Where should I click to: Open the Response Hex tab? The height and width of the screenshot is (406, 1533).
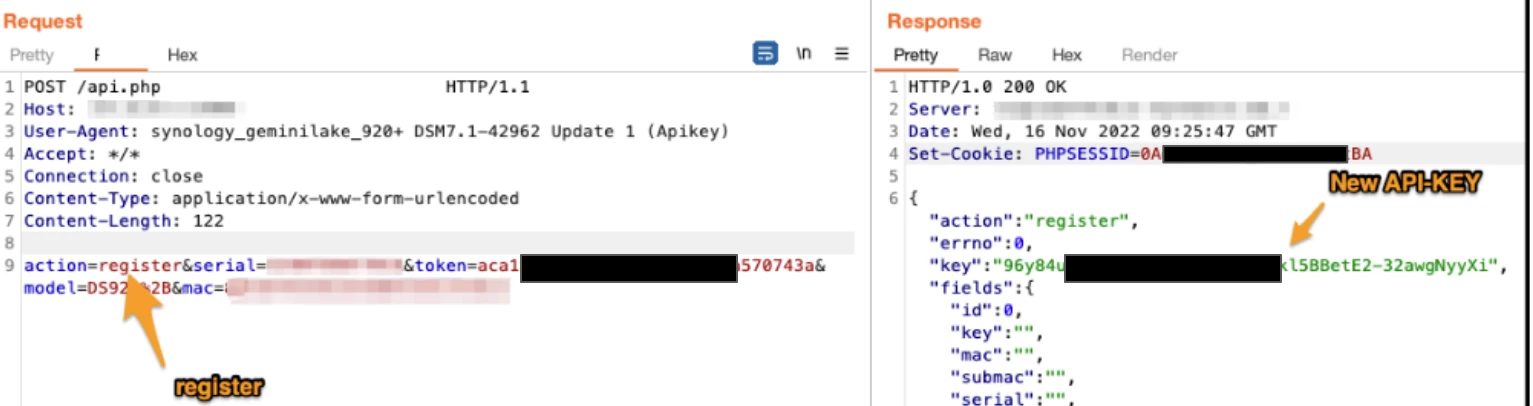pyautogui.click(x=1067, y=55)
